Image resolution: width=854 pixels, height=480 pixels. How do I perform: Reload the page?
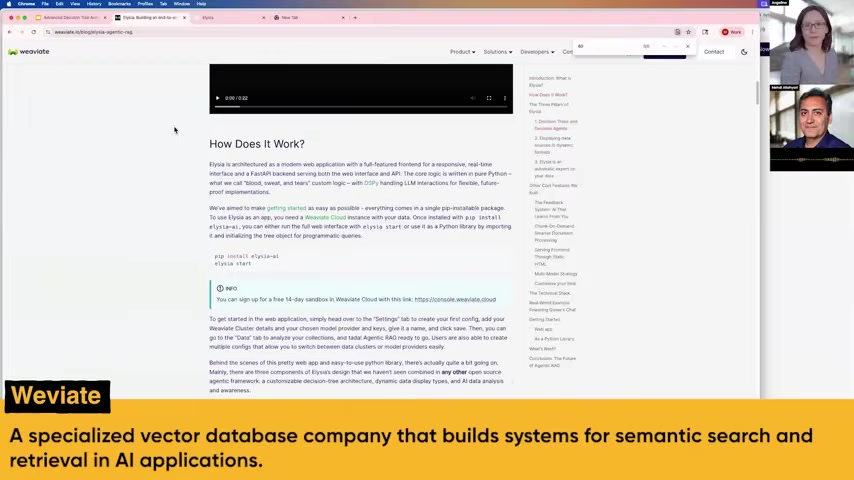pos(33,32)
